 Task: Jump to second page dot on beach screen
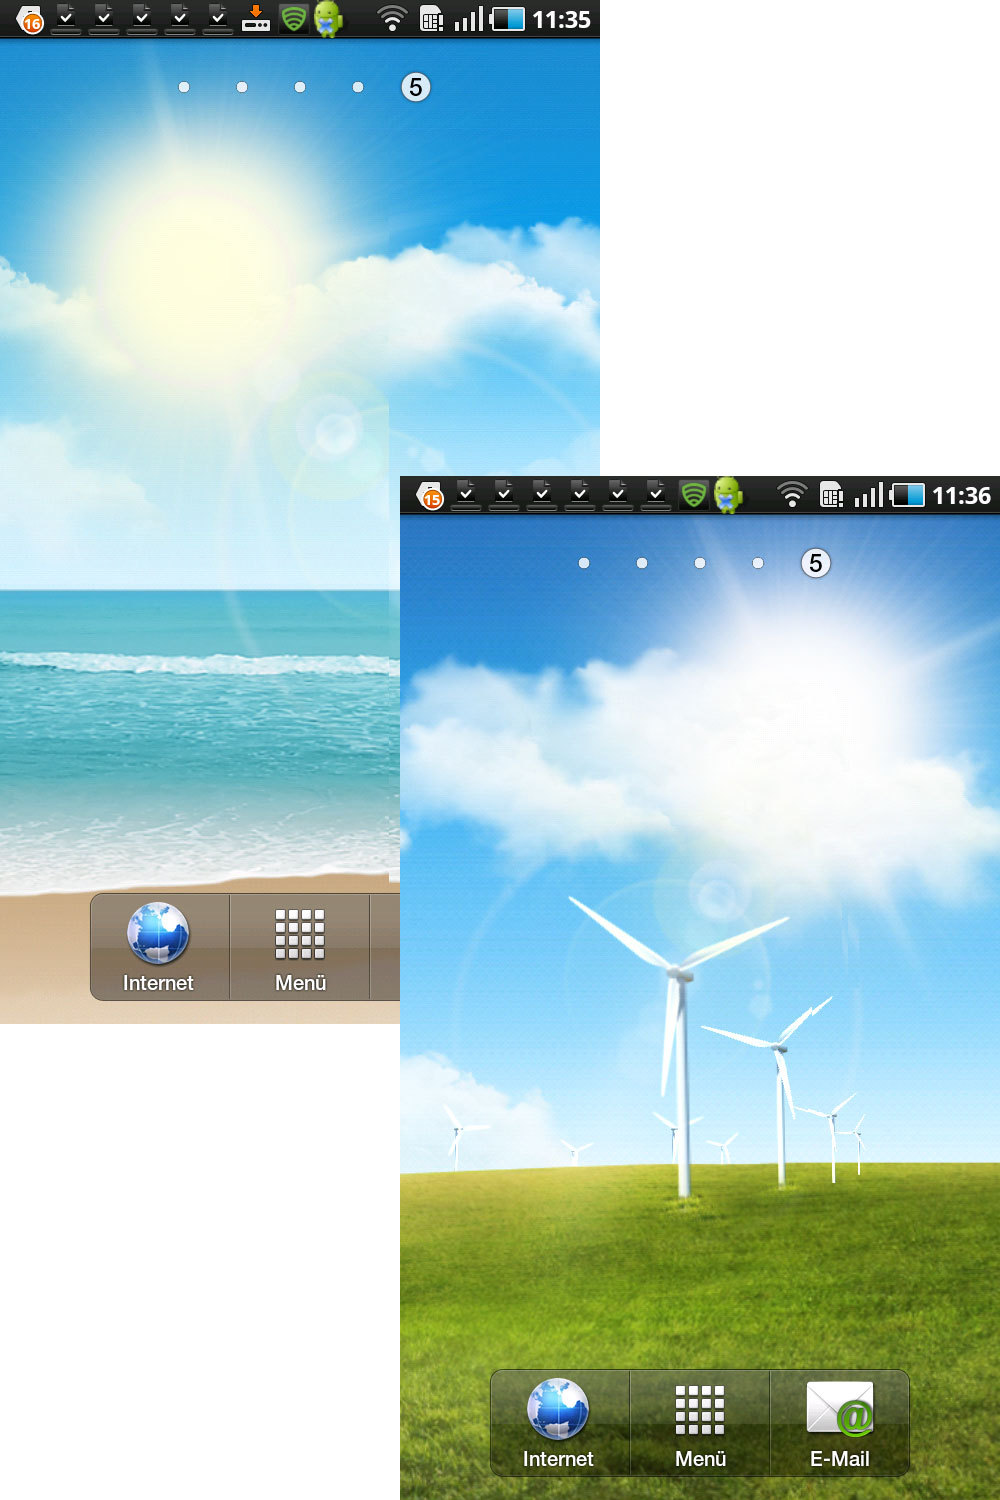(x=242, y=87)
